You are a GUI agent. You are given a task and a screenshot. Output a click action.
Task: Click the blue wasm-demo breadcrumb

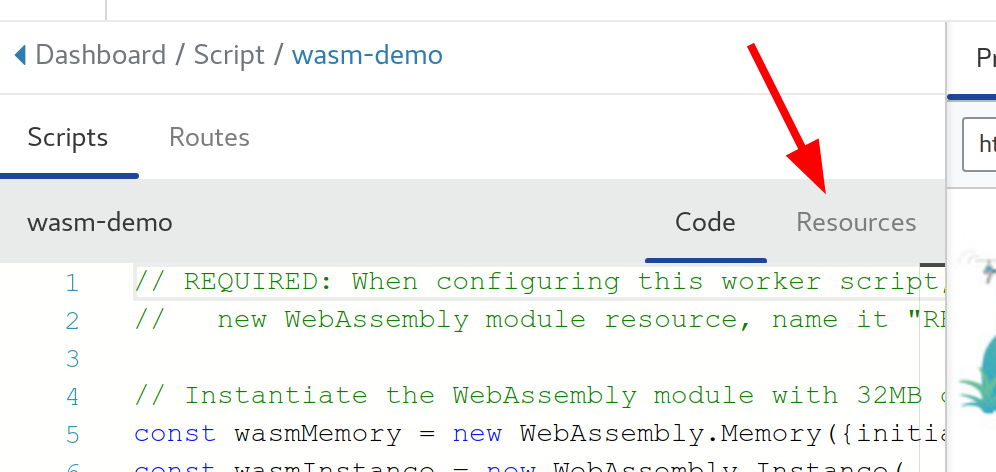367,54
